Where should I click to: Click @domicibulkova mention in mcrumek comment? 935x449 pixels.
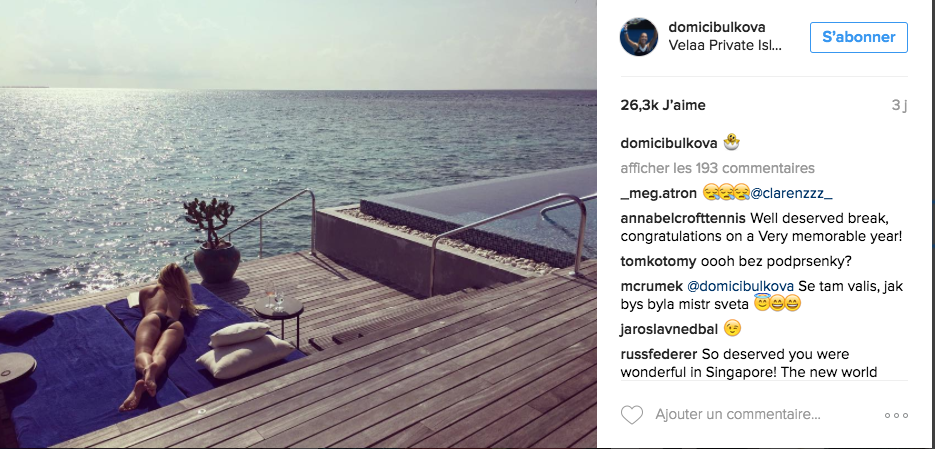[741, 286]
